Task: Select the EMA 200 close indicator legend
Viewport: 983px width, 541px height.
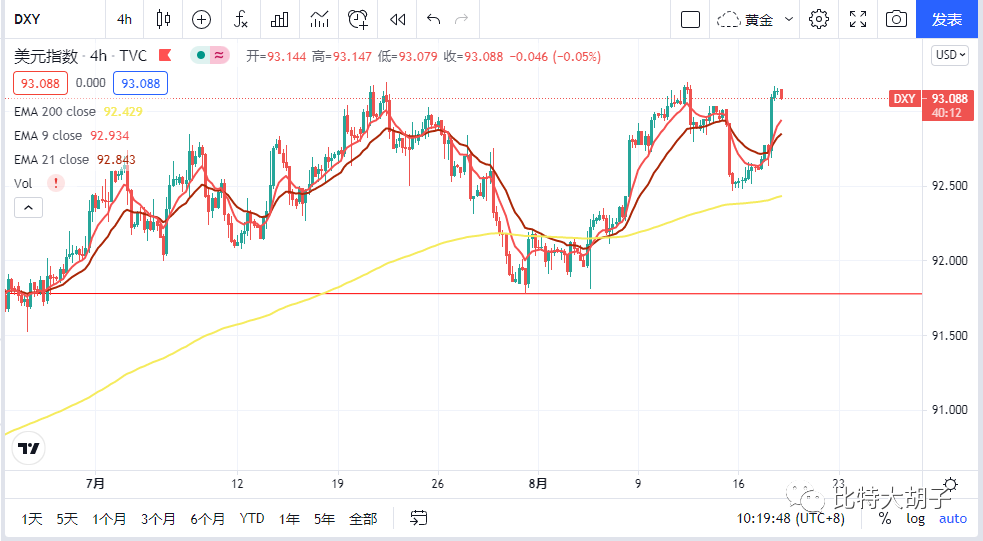Action: [55, 112]
